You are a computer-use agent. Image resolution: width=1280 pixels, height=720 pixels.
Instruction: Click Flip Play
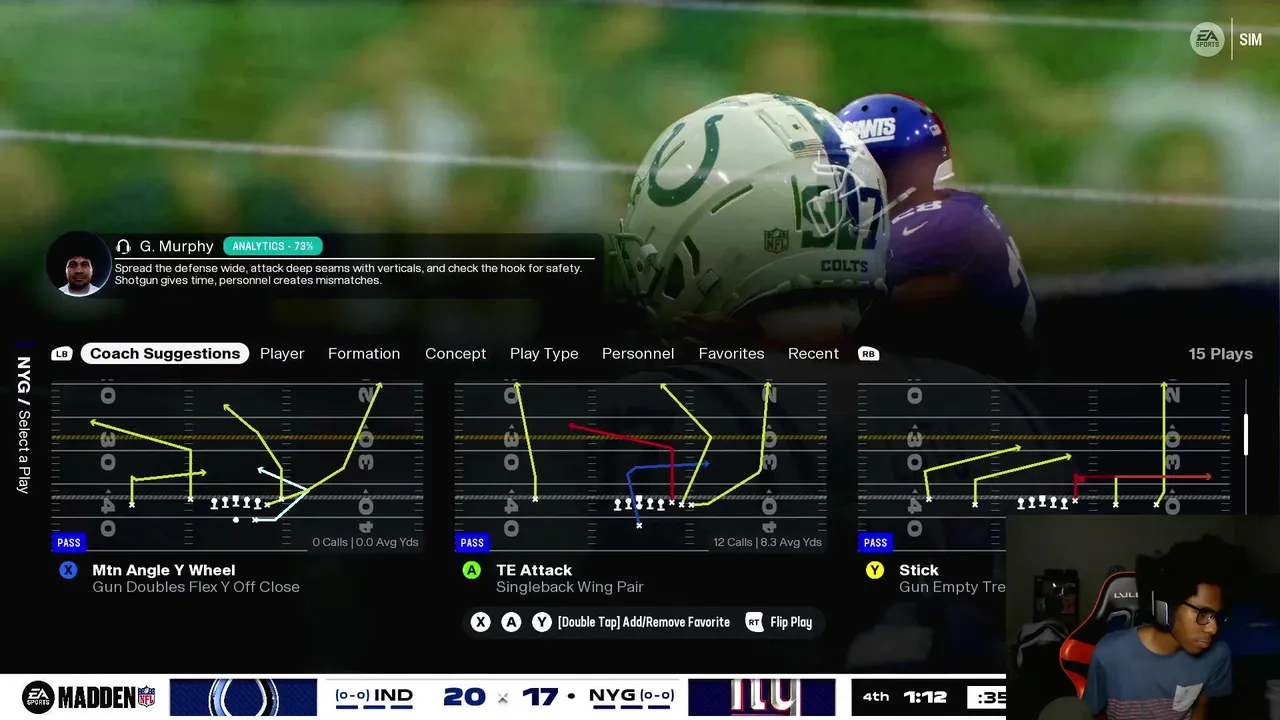click(x=791, y=622)
